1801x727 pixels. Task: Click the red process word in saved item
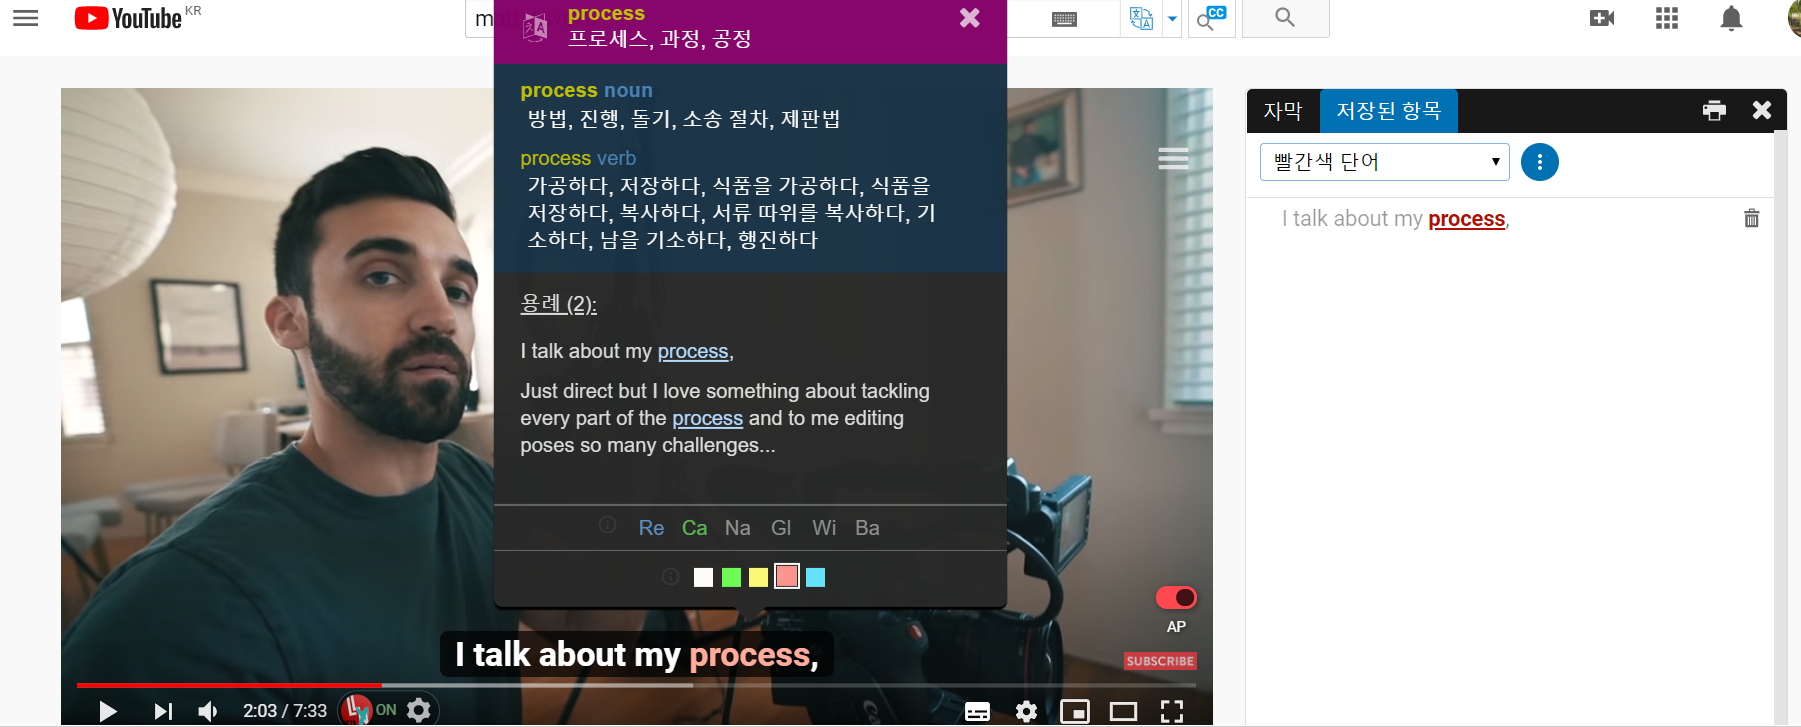[1466, 219]
